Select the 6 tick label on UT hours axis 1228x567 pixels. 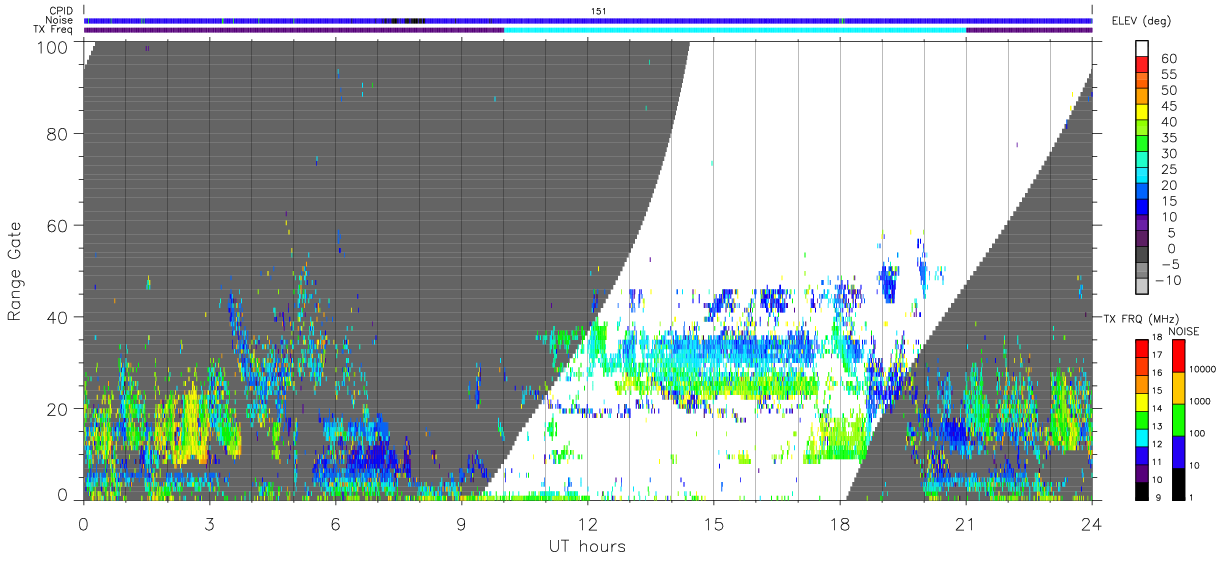[x=335, y=524]
